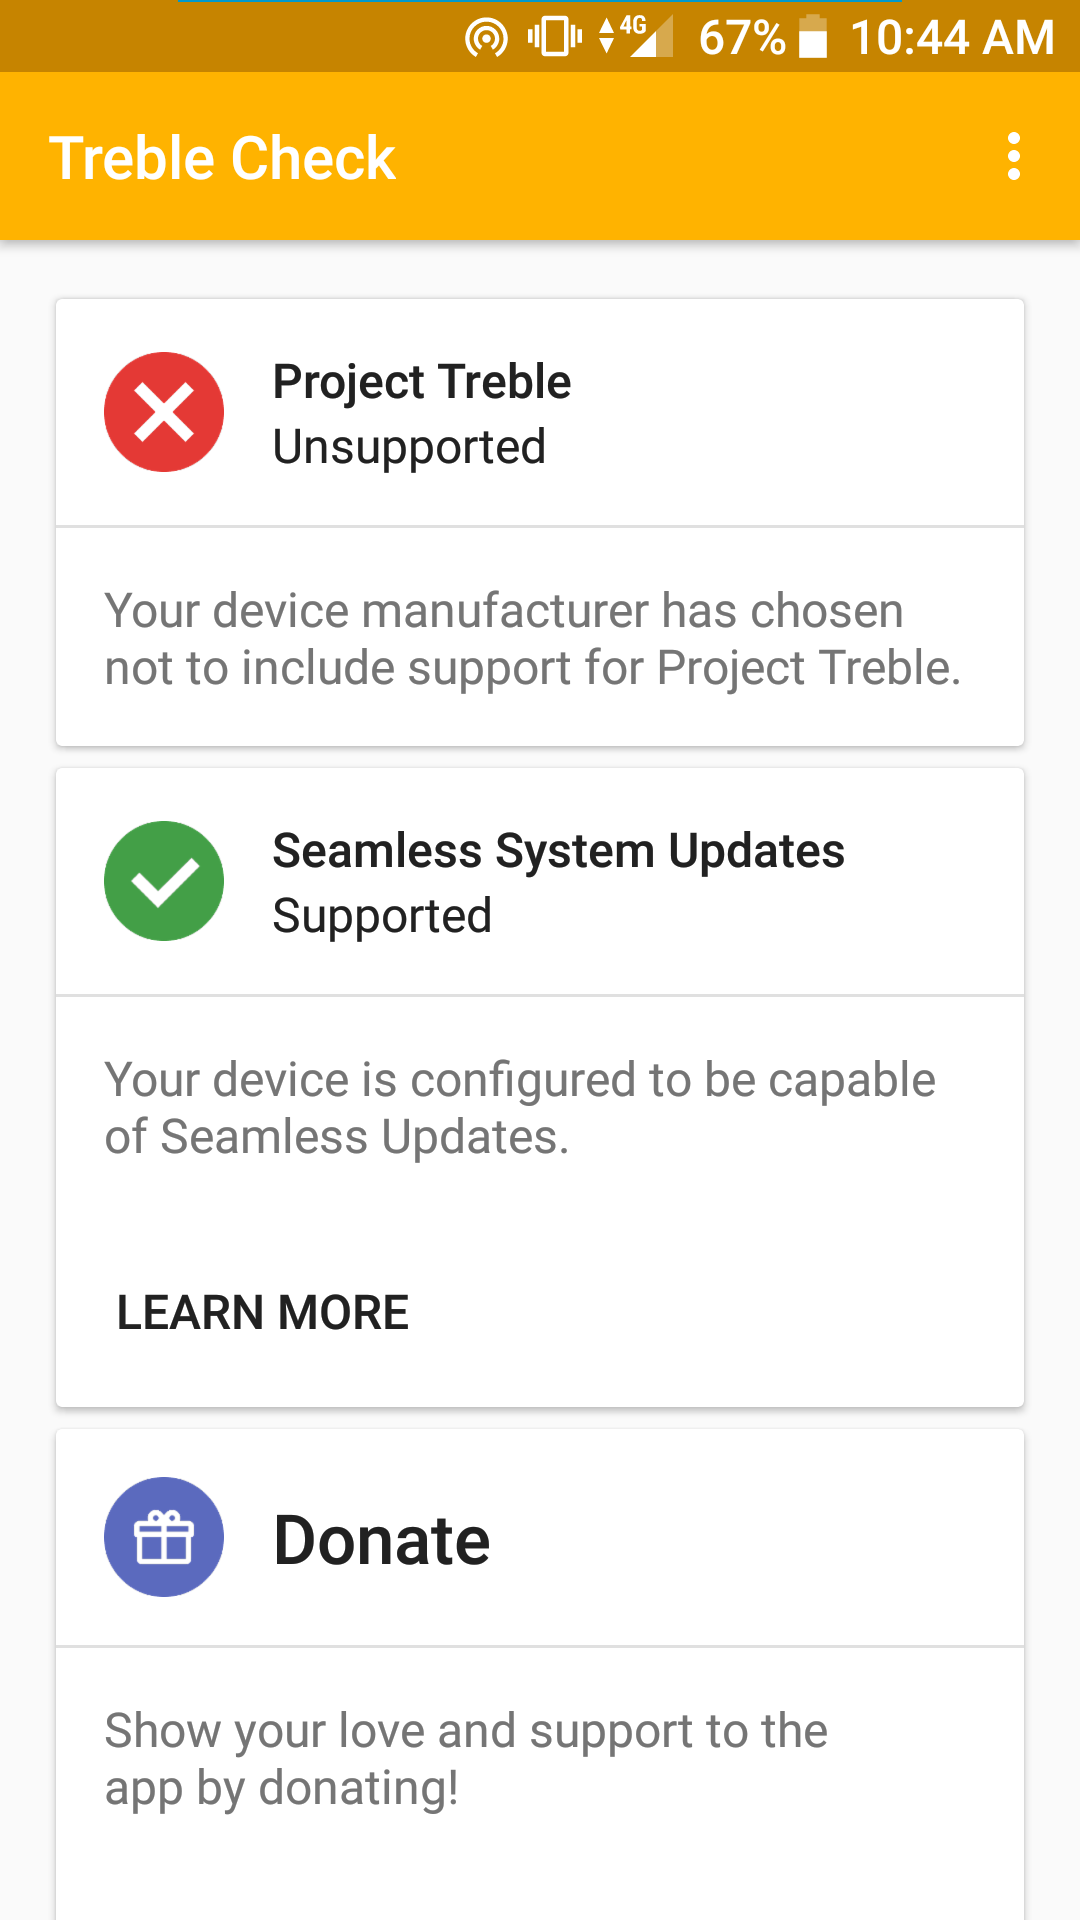Tap the 4G signal strength icon
Viewport: 1080px width, 1920px height.
(x=636, y=37)
